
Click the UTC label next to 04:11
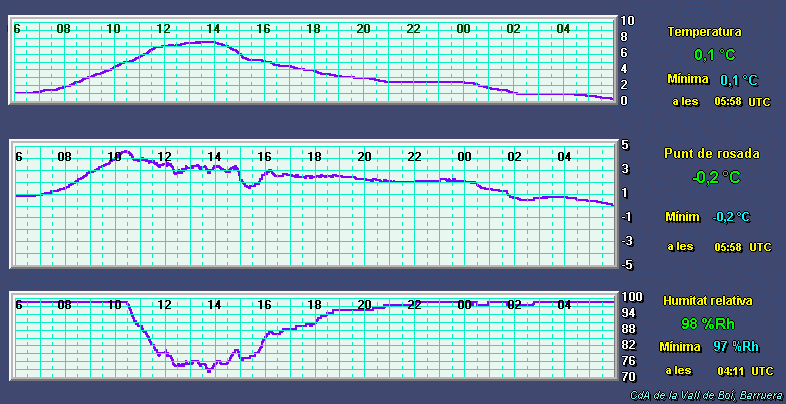(x=762, y=372)
